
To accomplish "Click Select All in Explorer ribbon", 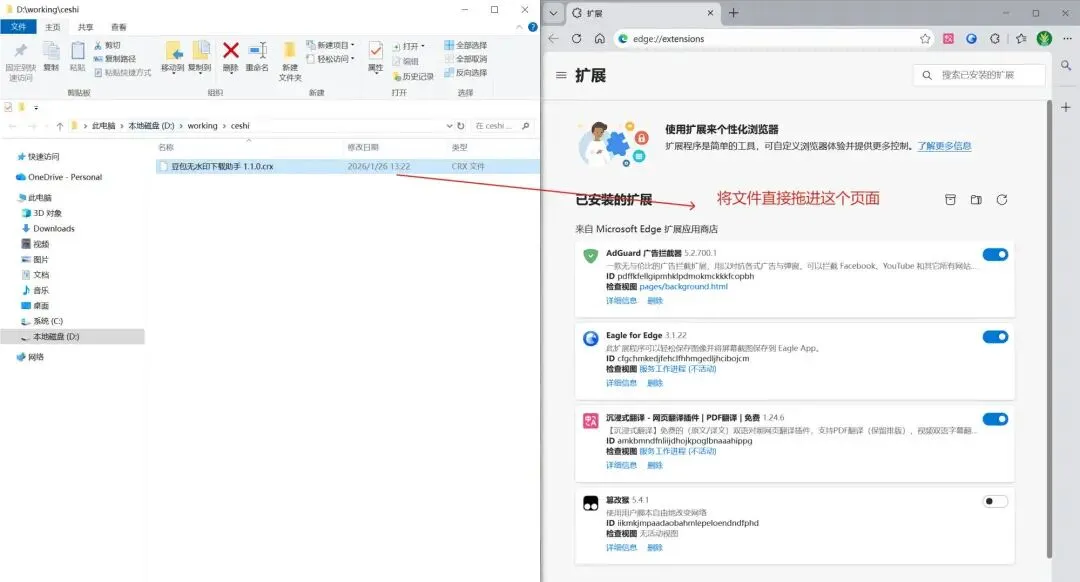I will click(466, 45).
